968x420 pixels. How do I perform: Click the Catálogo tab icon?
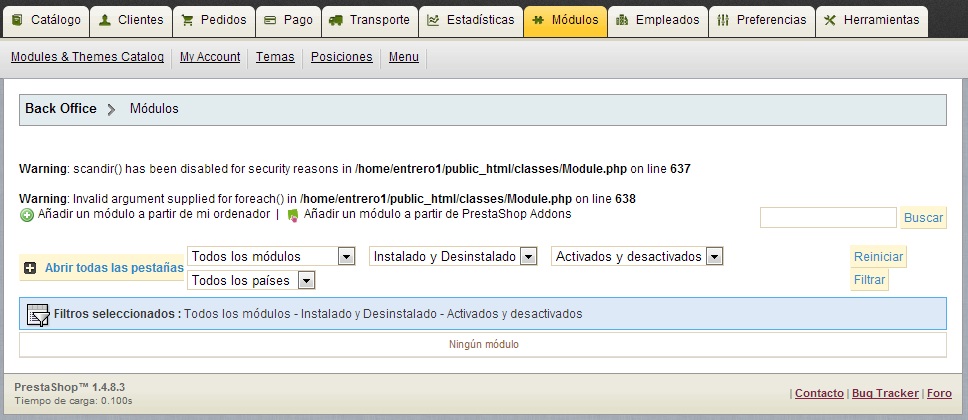19,20
